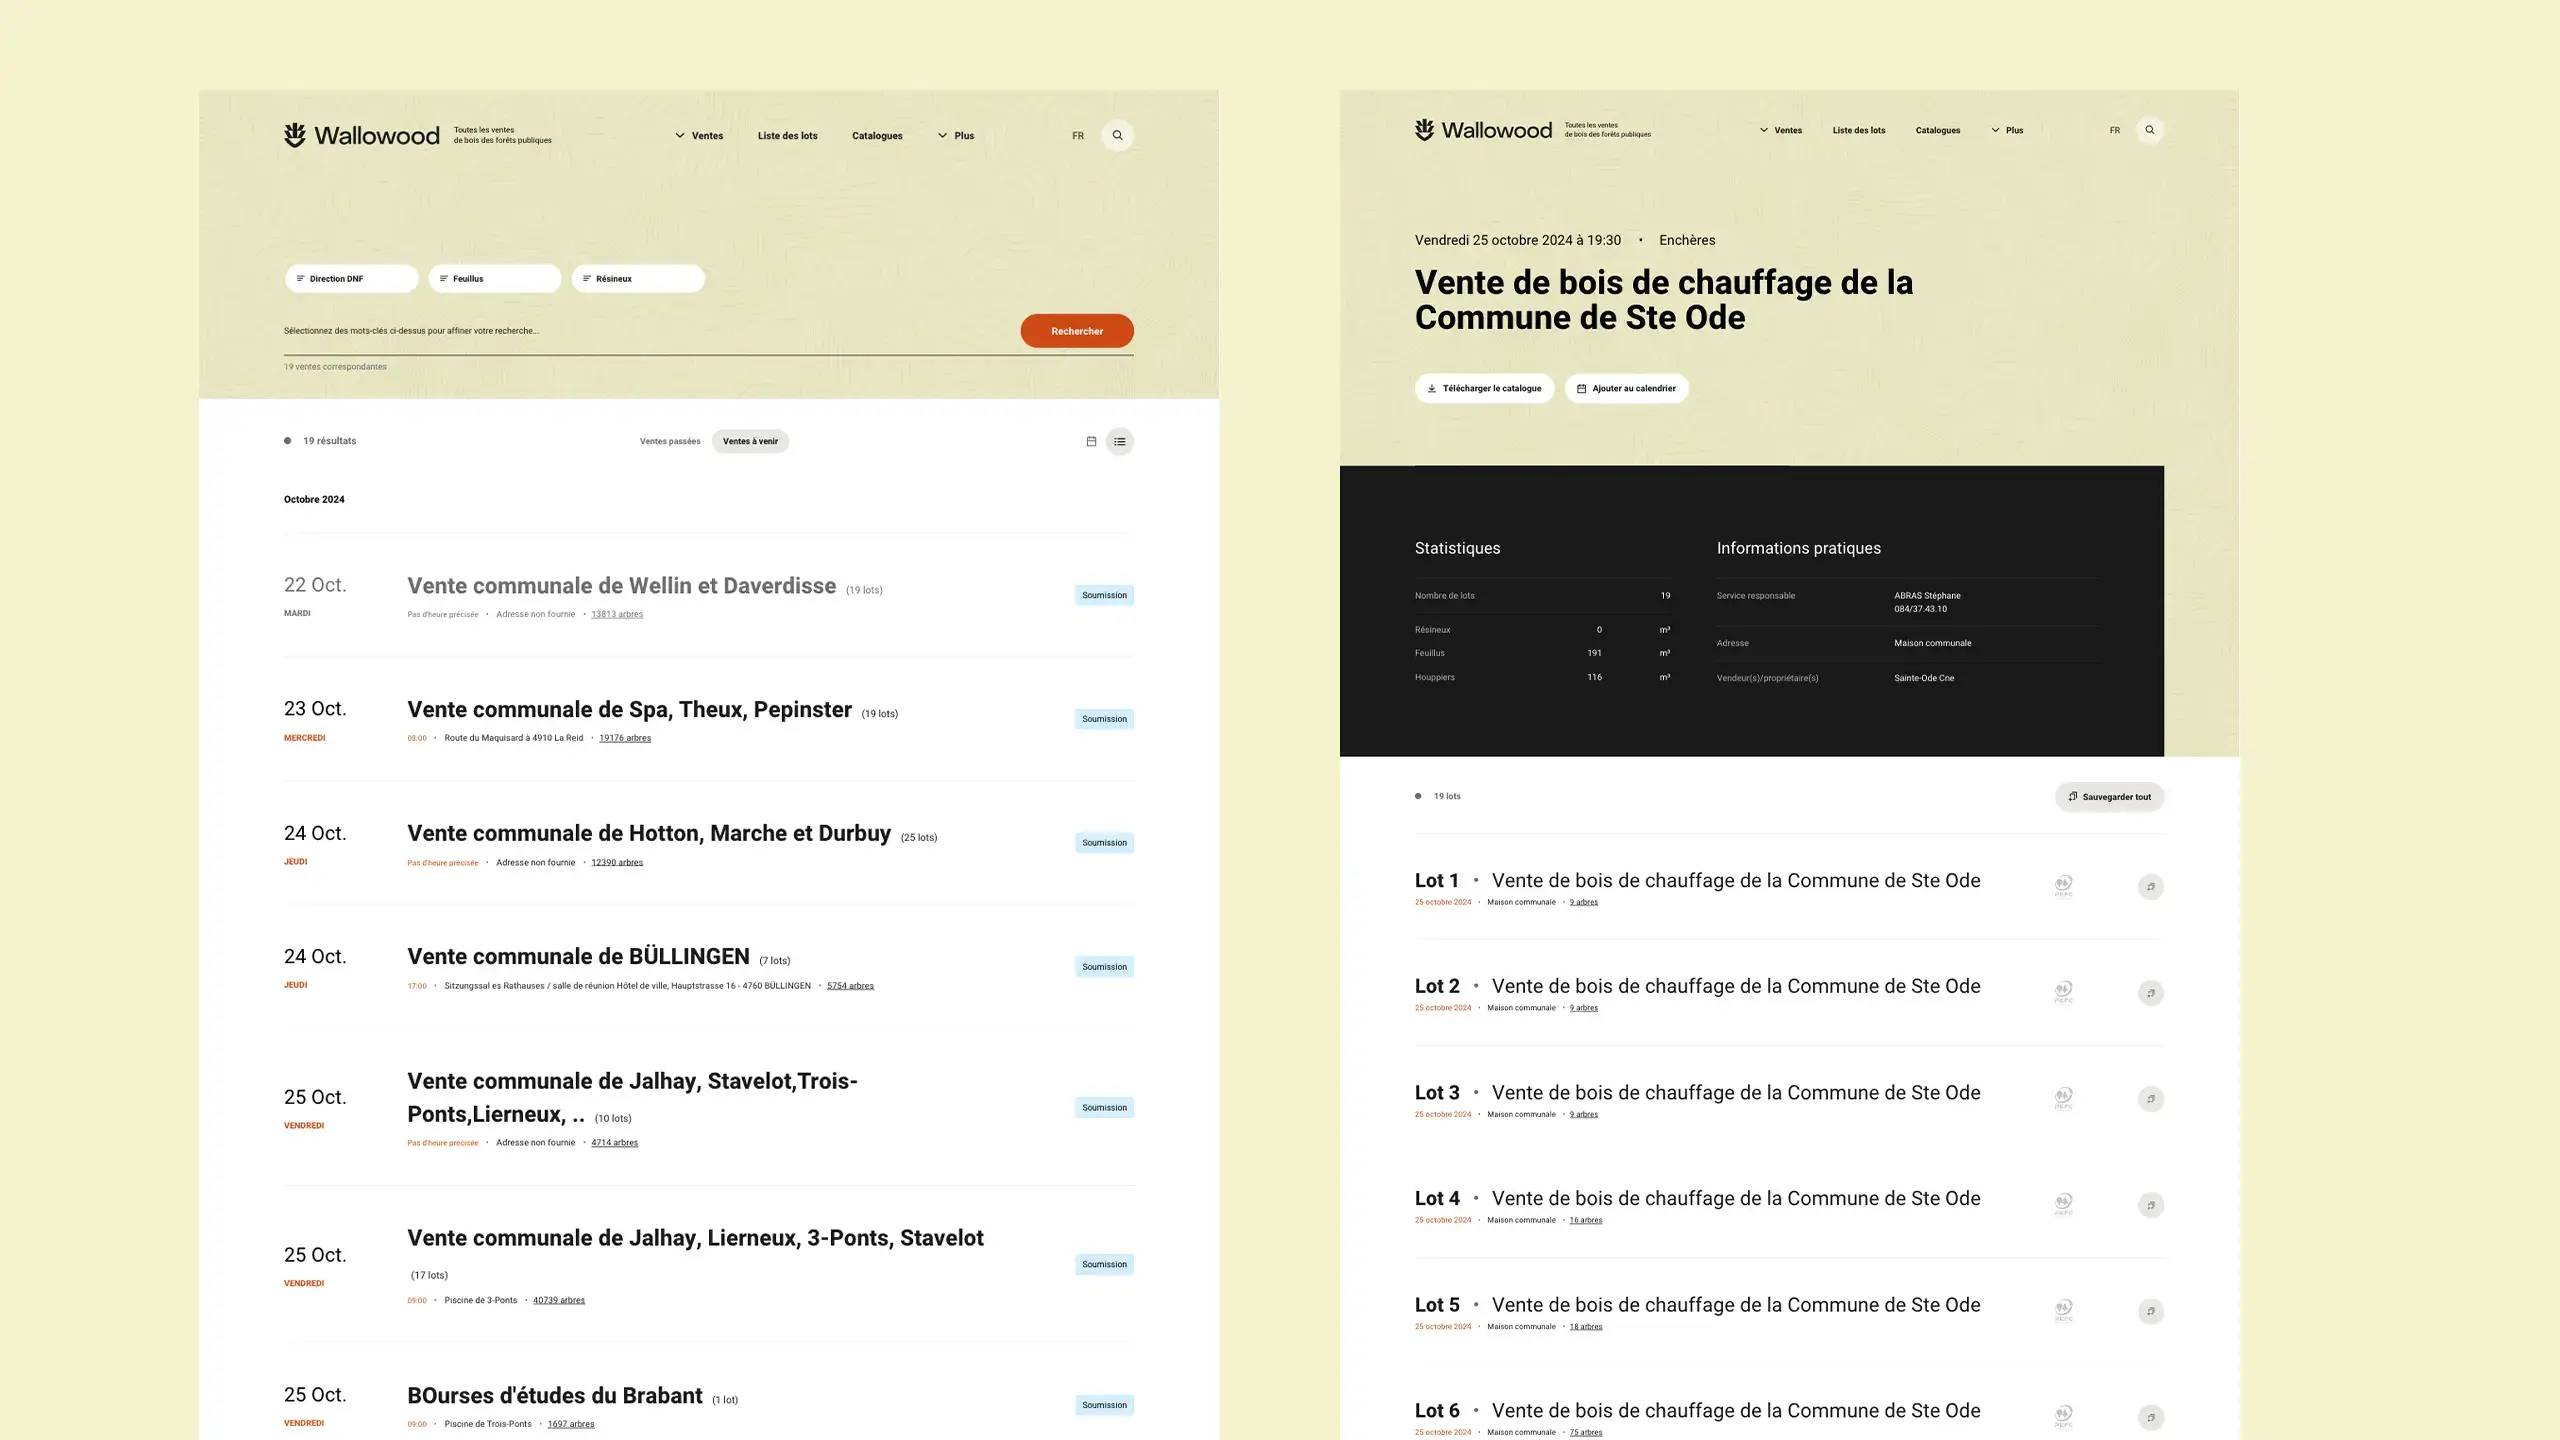The image size is (2560, 1440).
Task: Click the orange Rechercher button
Action: (x=1077, y=331)
